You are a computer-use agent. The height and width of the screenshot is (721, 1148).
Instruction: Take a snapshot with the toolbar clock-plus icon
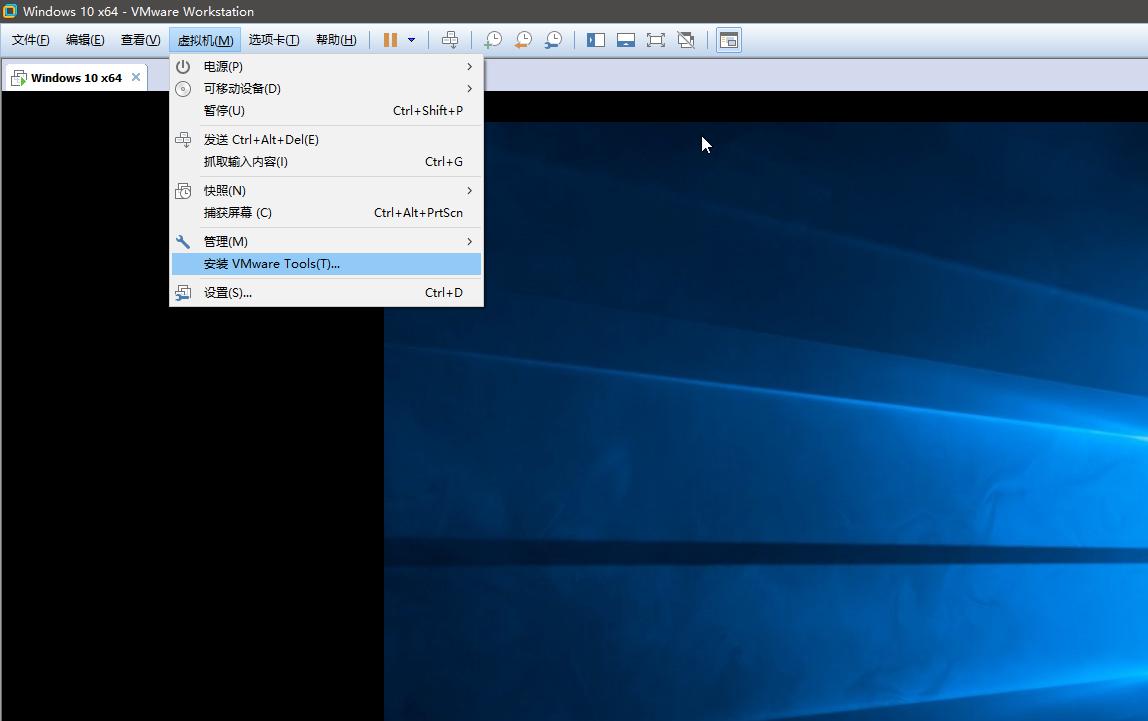pos(493,40)
